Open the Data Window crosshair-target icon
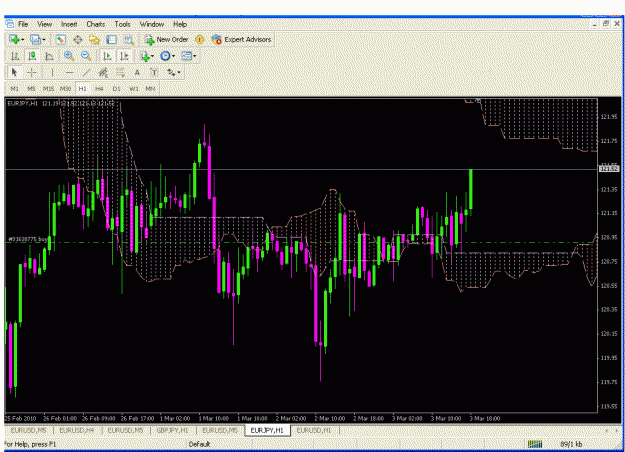The image size is (625, 452). (78, 39)
